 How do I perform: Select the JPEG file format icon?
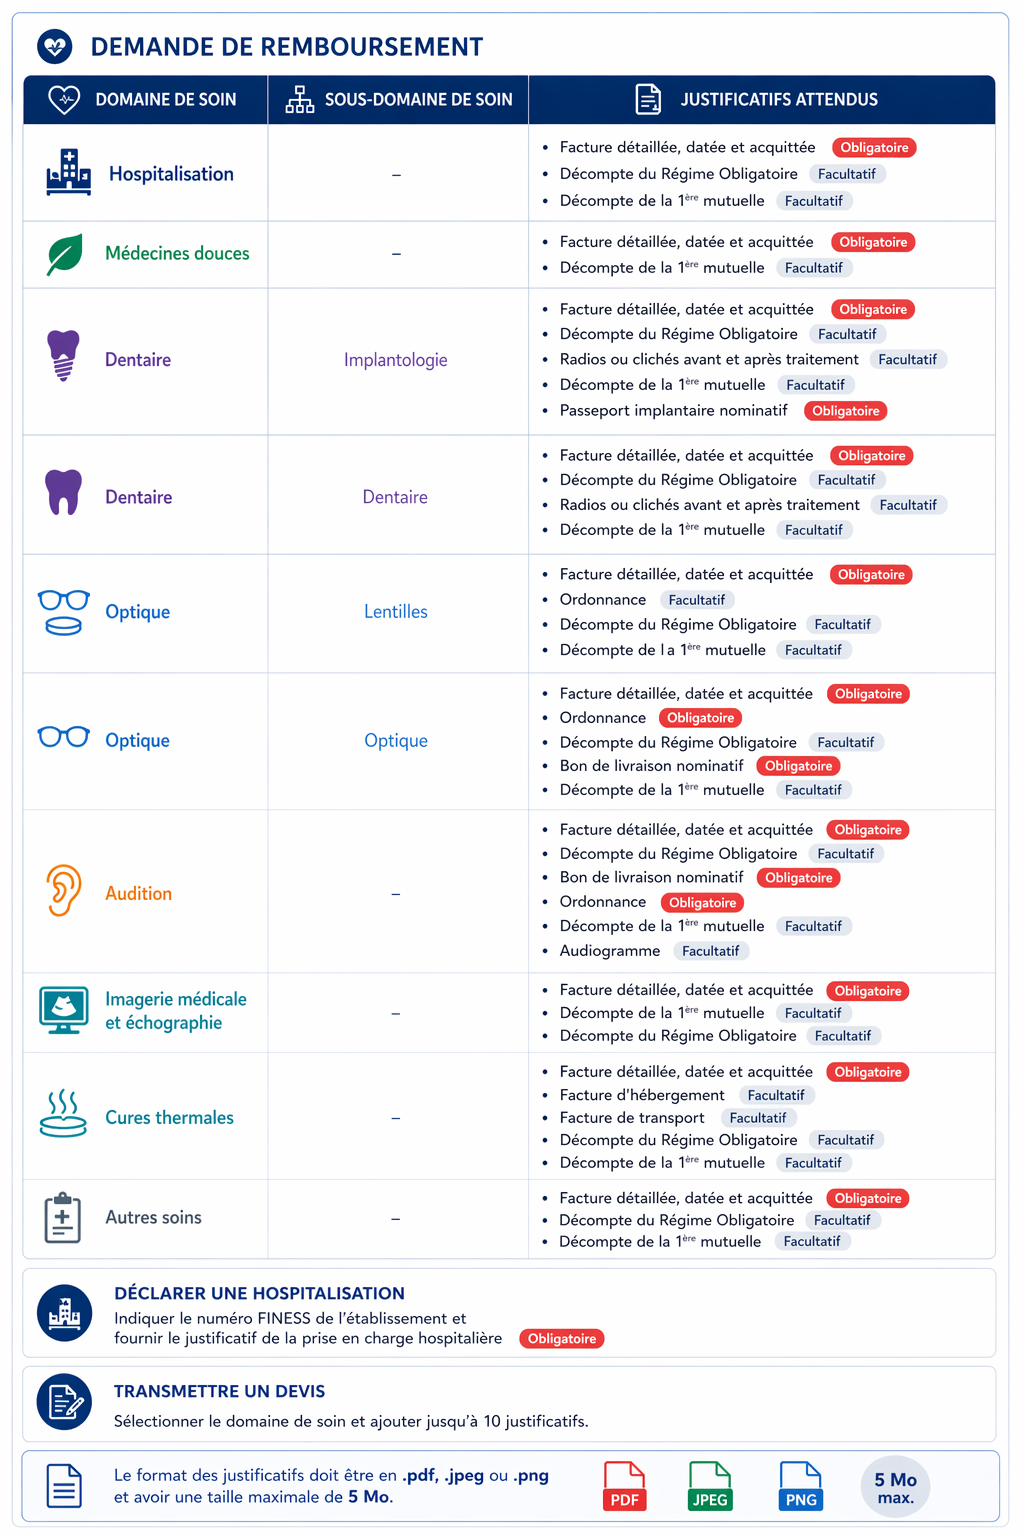pyautogui.click(x=710, y=1486)
